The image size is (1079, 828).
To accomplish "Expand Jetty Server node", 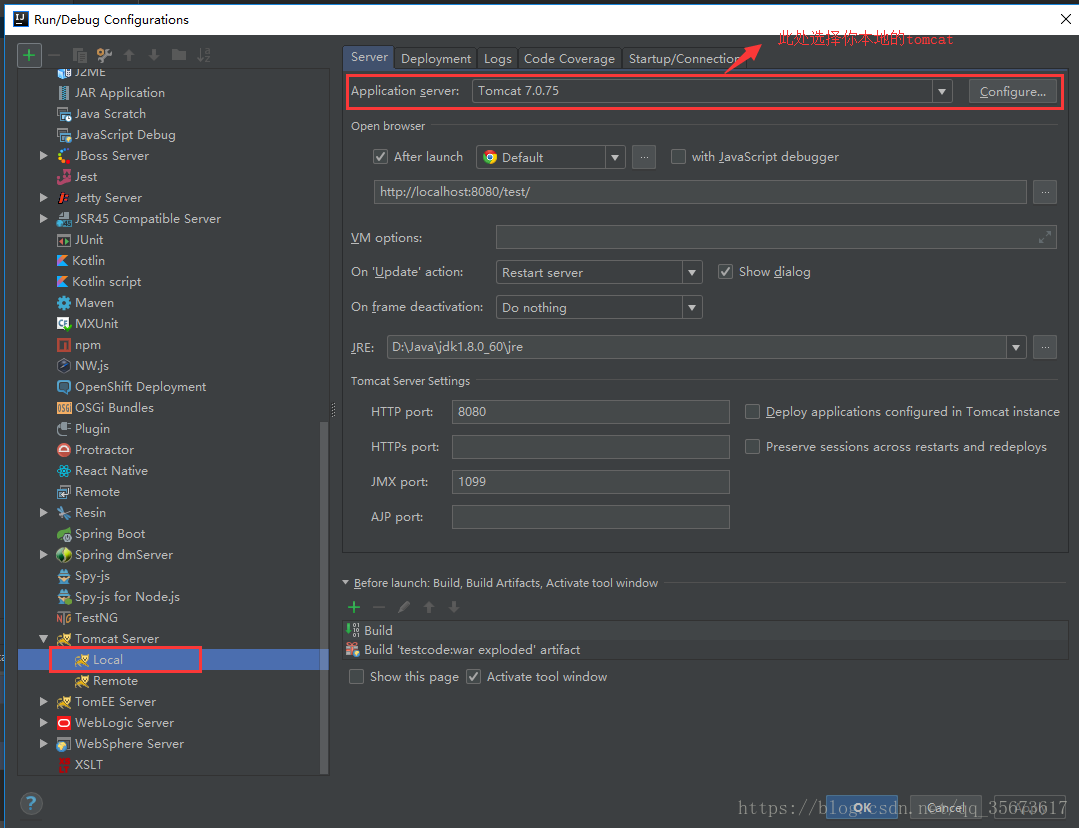I will pyautogui.click(x=43, y=198).
